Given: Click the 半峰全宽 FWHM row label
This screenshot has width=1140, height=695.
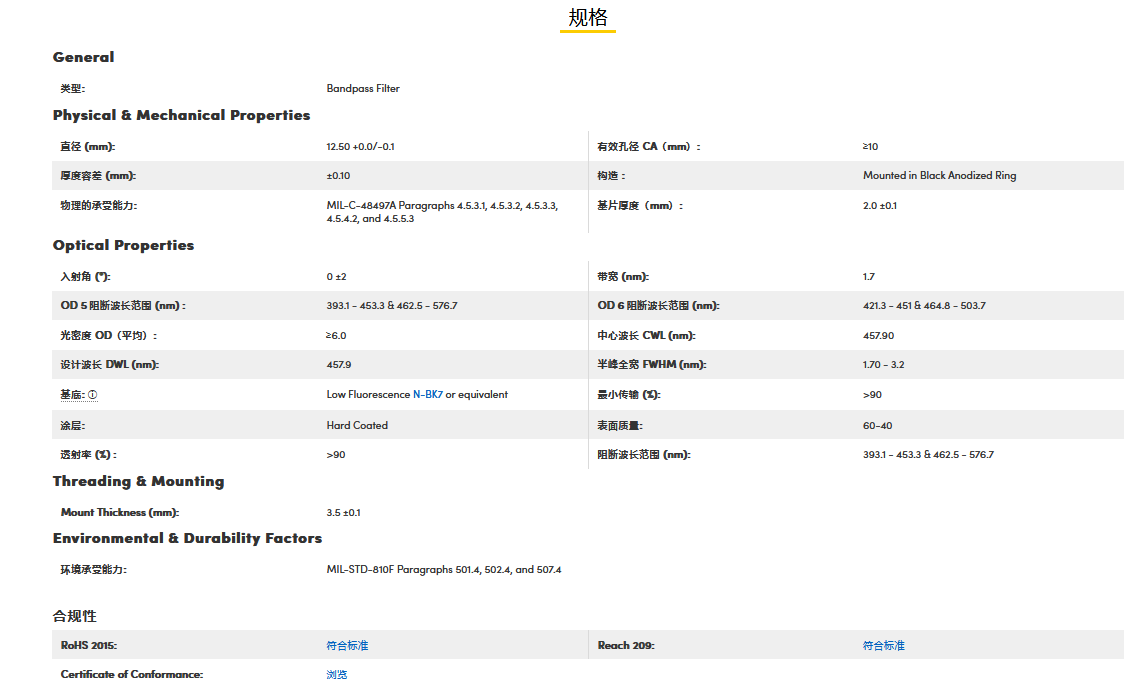Looking at the screenshot, I should 652,365.
